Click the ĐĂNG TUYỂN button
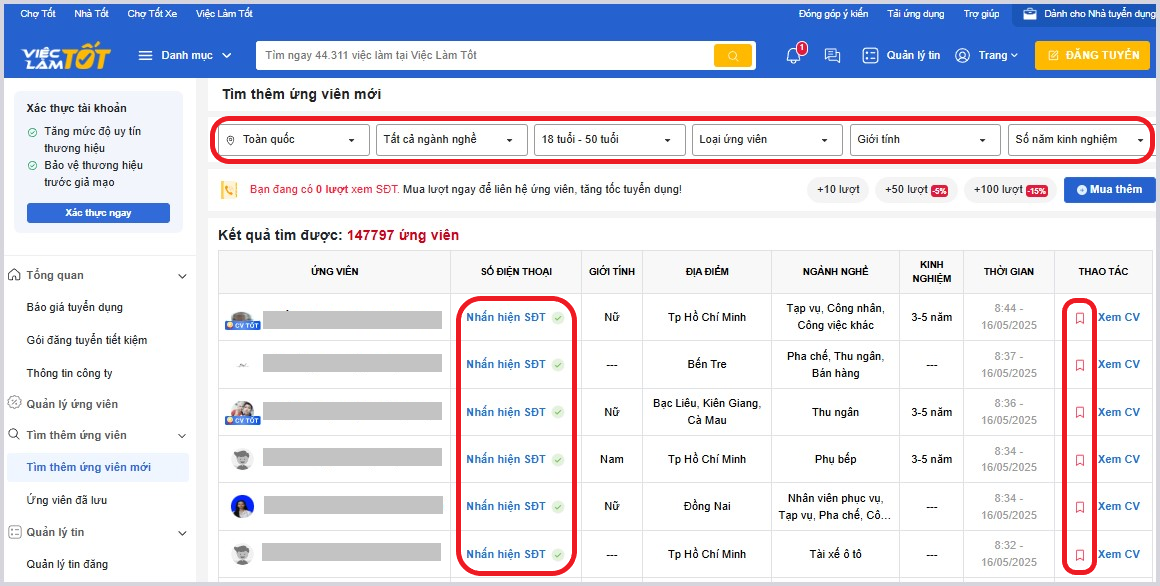1160x586 pixels. (1093, 55)
